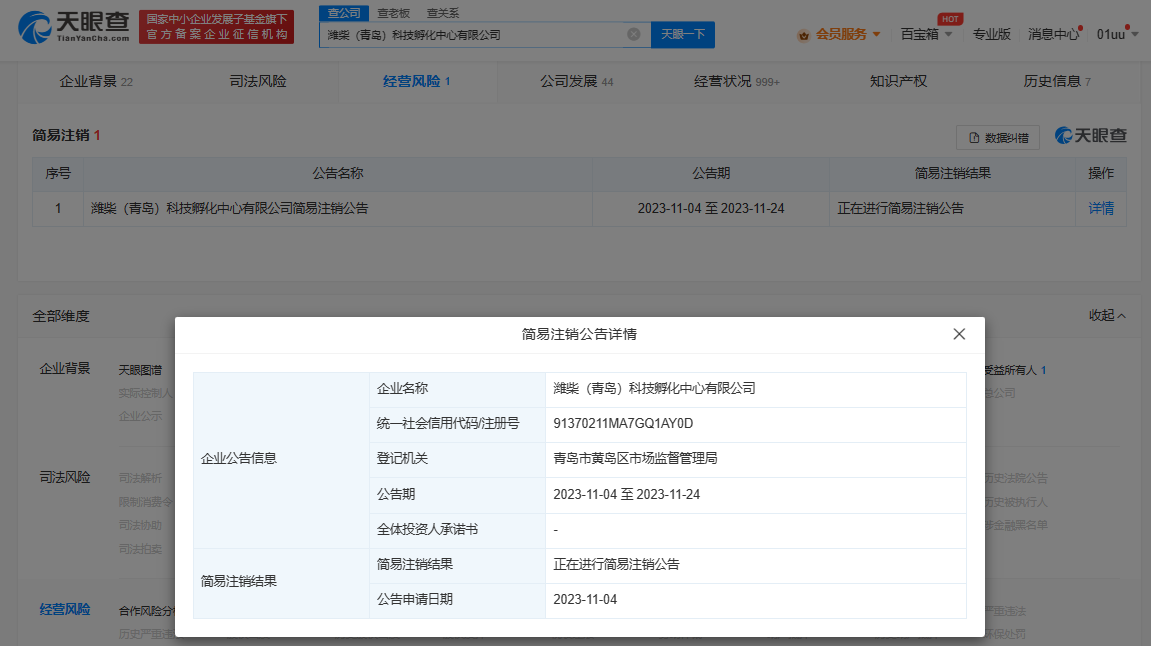Screen dimensions: 1151x646
Task: Open 详情 link in the table row
Action: tap(1101, 209)
